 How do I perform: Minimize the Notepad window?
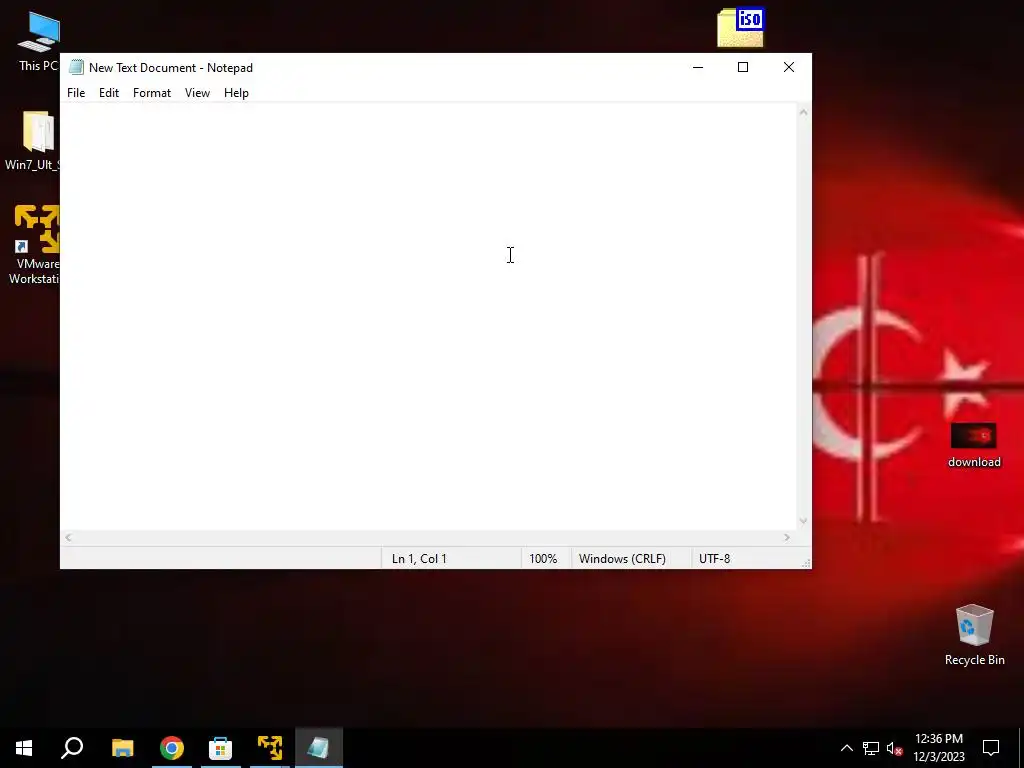[697, 67]
